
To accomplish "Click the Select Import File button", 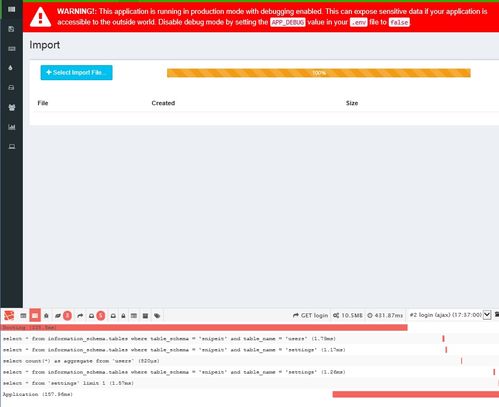I will (x=76, y=72).
